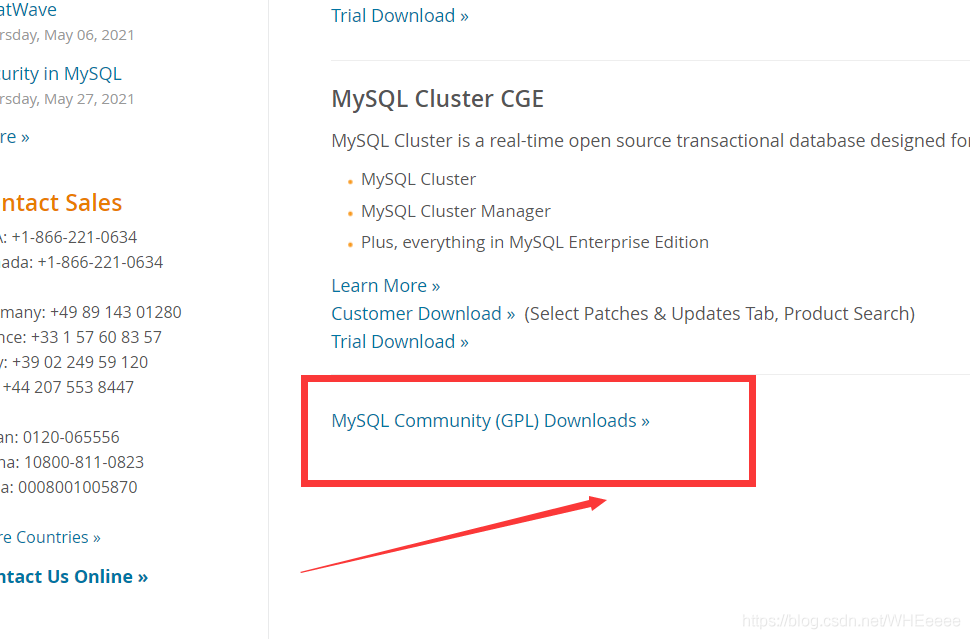Select phone number +49 89 143 01280
This screenshot has width=970, height=639.
click(116, 312)
